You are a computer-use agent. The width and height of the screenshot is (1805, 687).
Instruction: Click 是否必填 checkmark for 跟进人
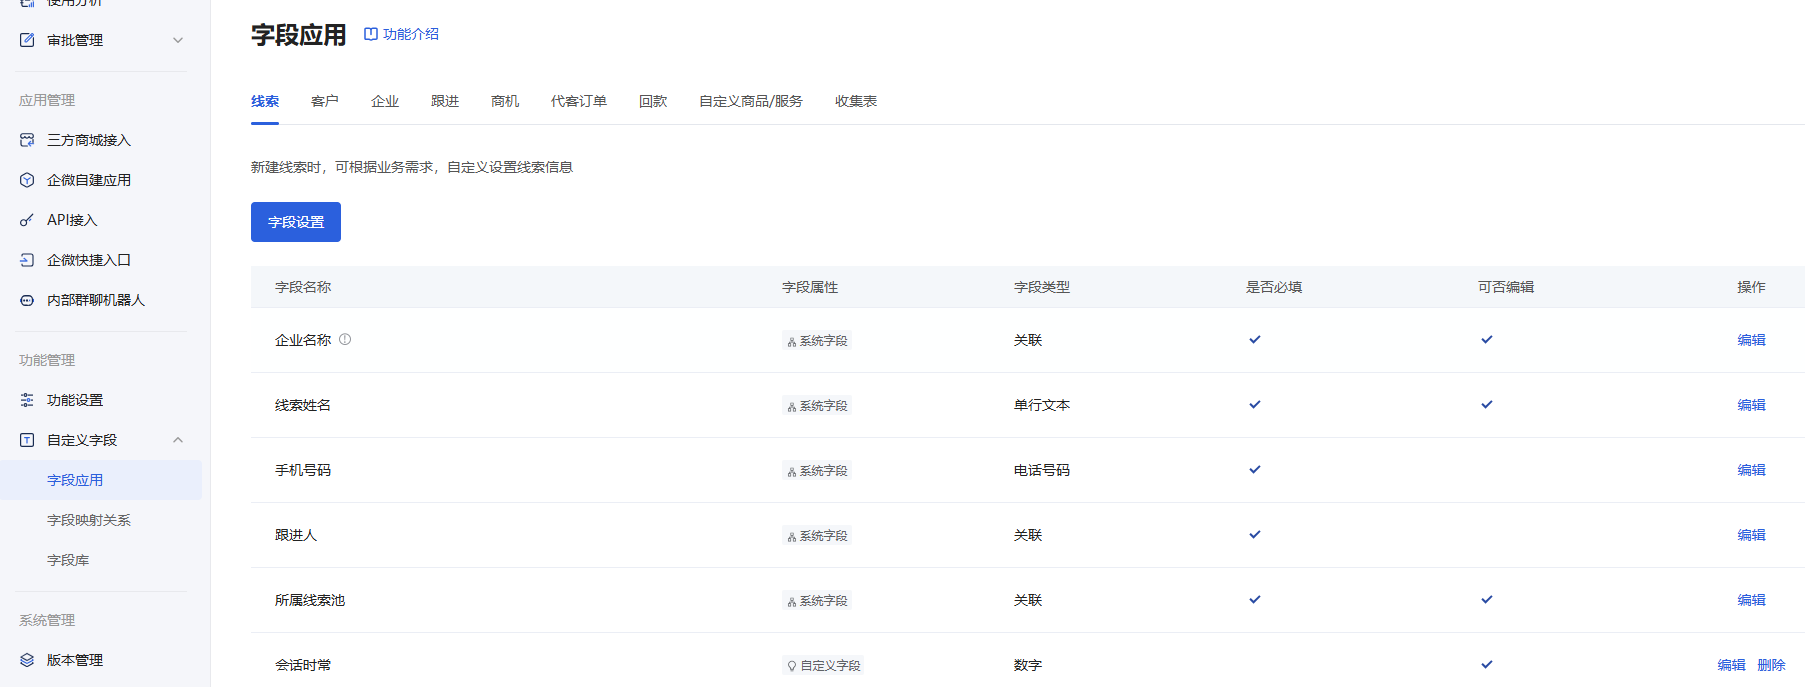tap(1255, 535)
